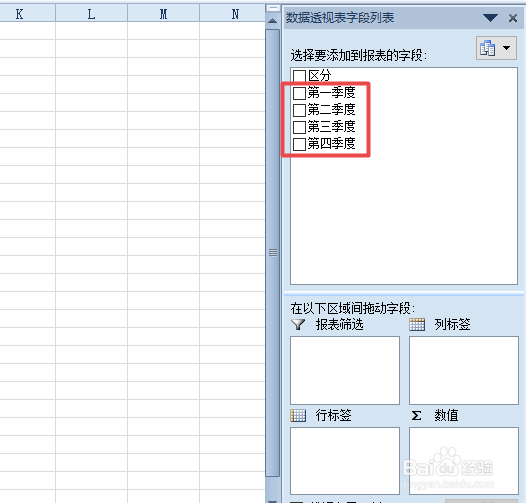Click the vertical scrollbar thumb of the sheet

(x=273, y=253)
